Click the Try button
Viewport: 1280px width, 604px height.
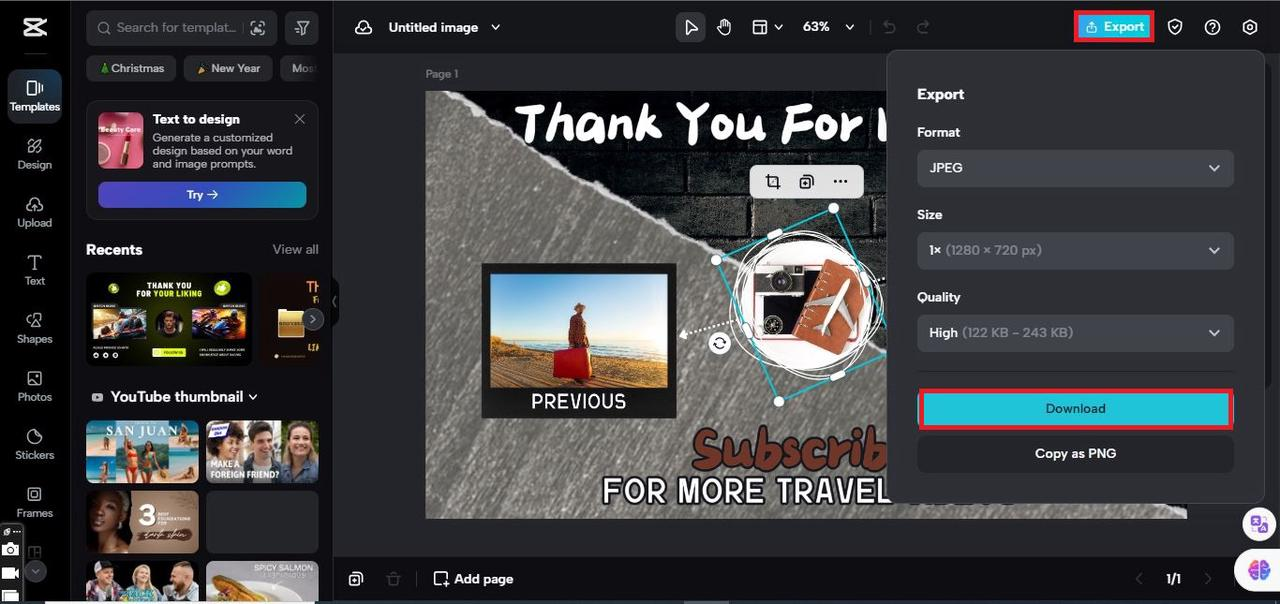tap(202, 195)
